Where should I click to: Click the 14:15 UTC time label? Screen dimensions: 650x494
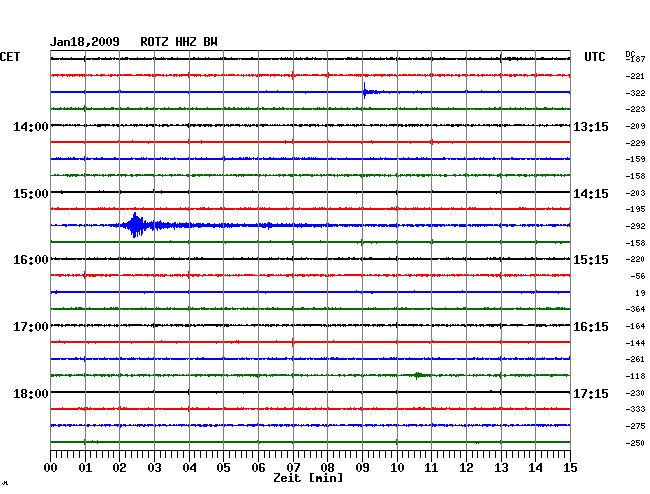591,194
